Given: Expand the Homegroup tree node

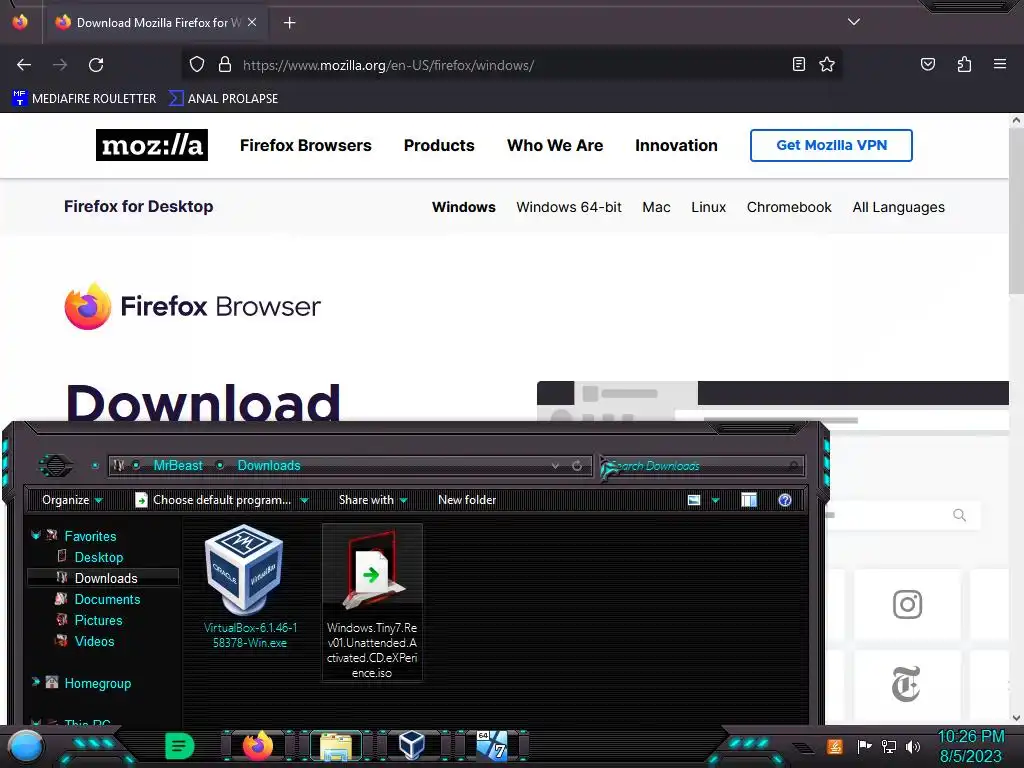Looking at the screenshot, I should (35, 682).
